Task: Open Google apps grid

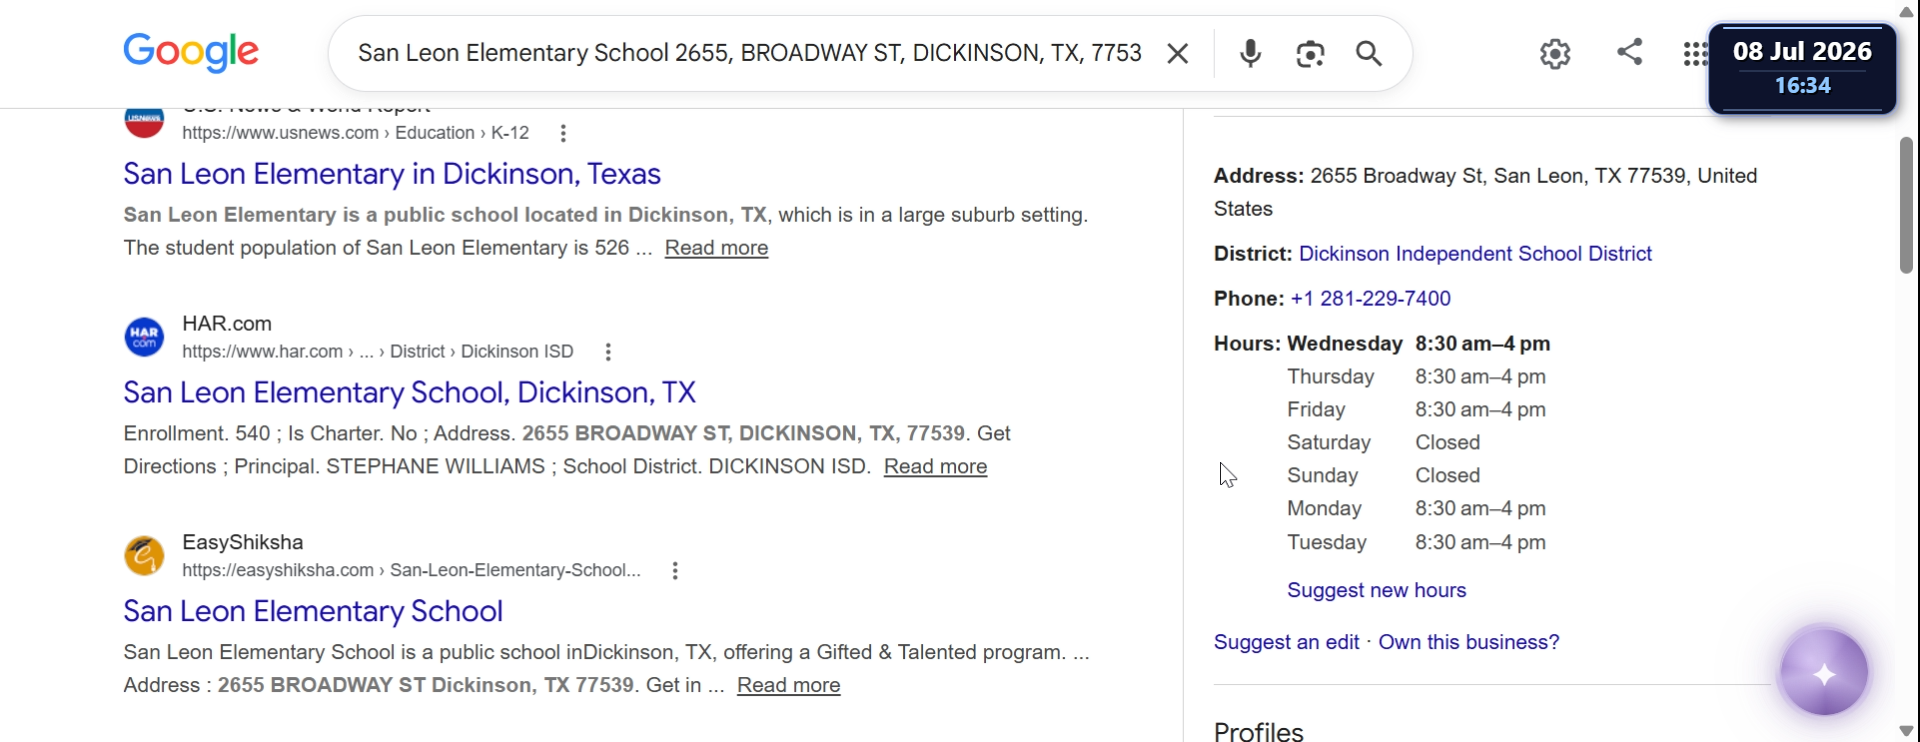Action: pos(1694,54)
